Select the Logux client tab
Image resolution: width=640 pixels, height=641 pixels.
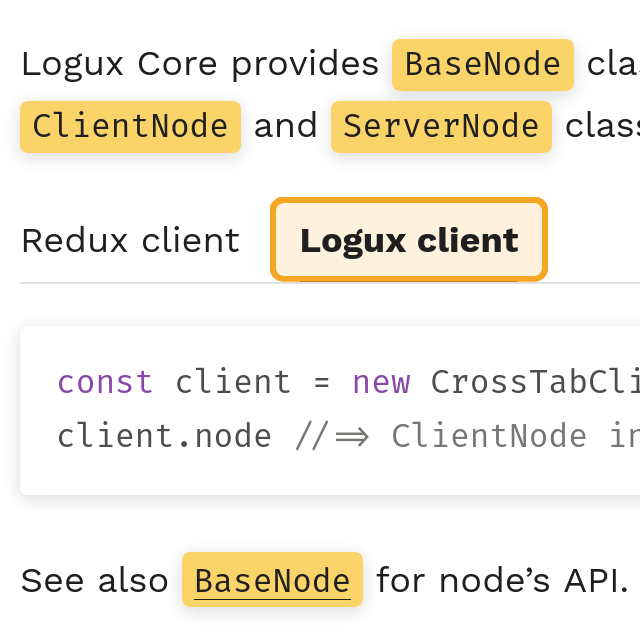pos(409,240)
